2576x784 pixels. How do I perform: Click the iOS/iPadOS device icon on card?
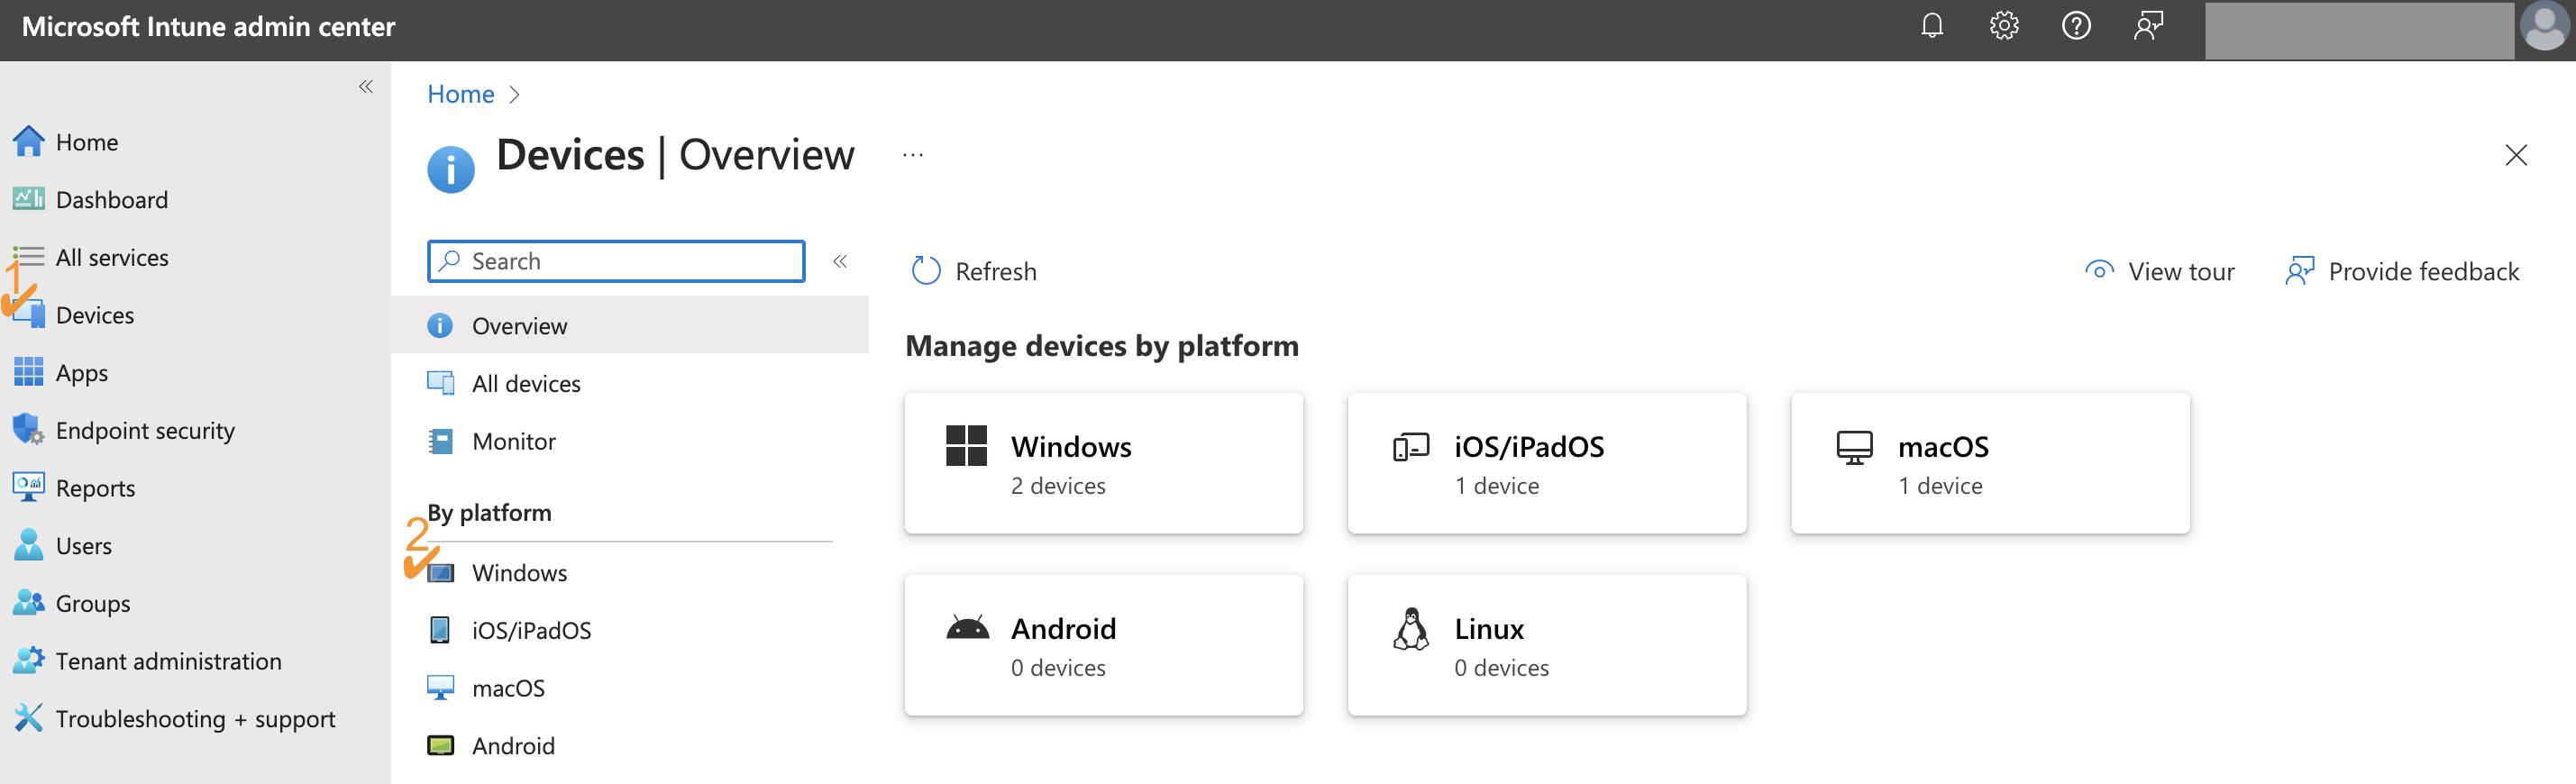tap(1411, 447)
